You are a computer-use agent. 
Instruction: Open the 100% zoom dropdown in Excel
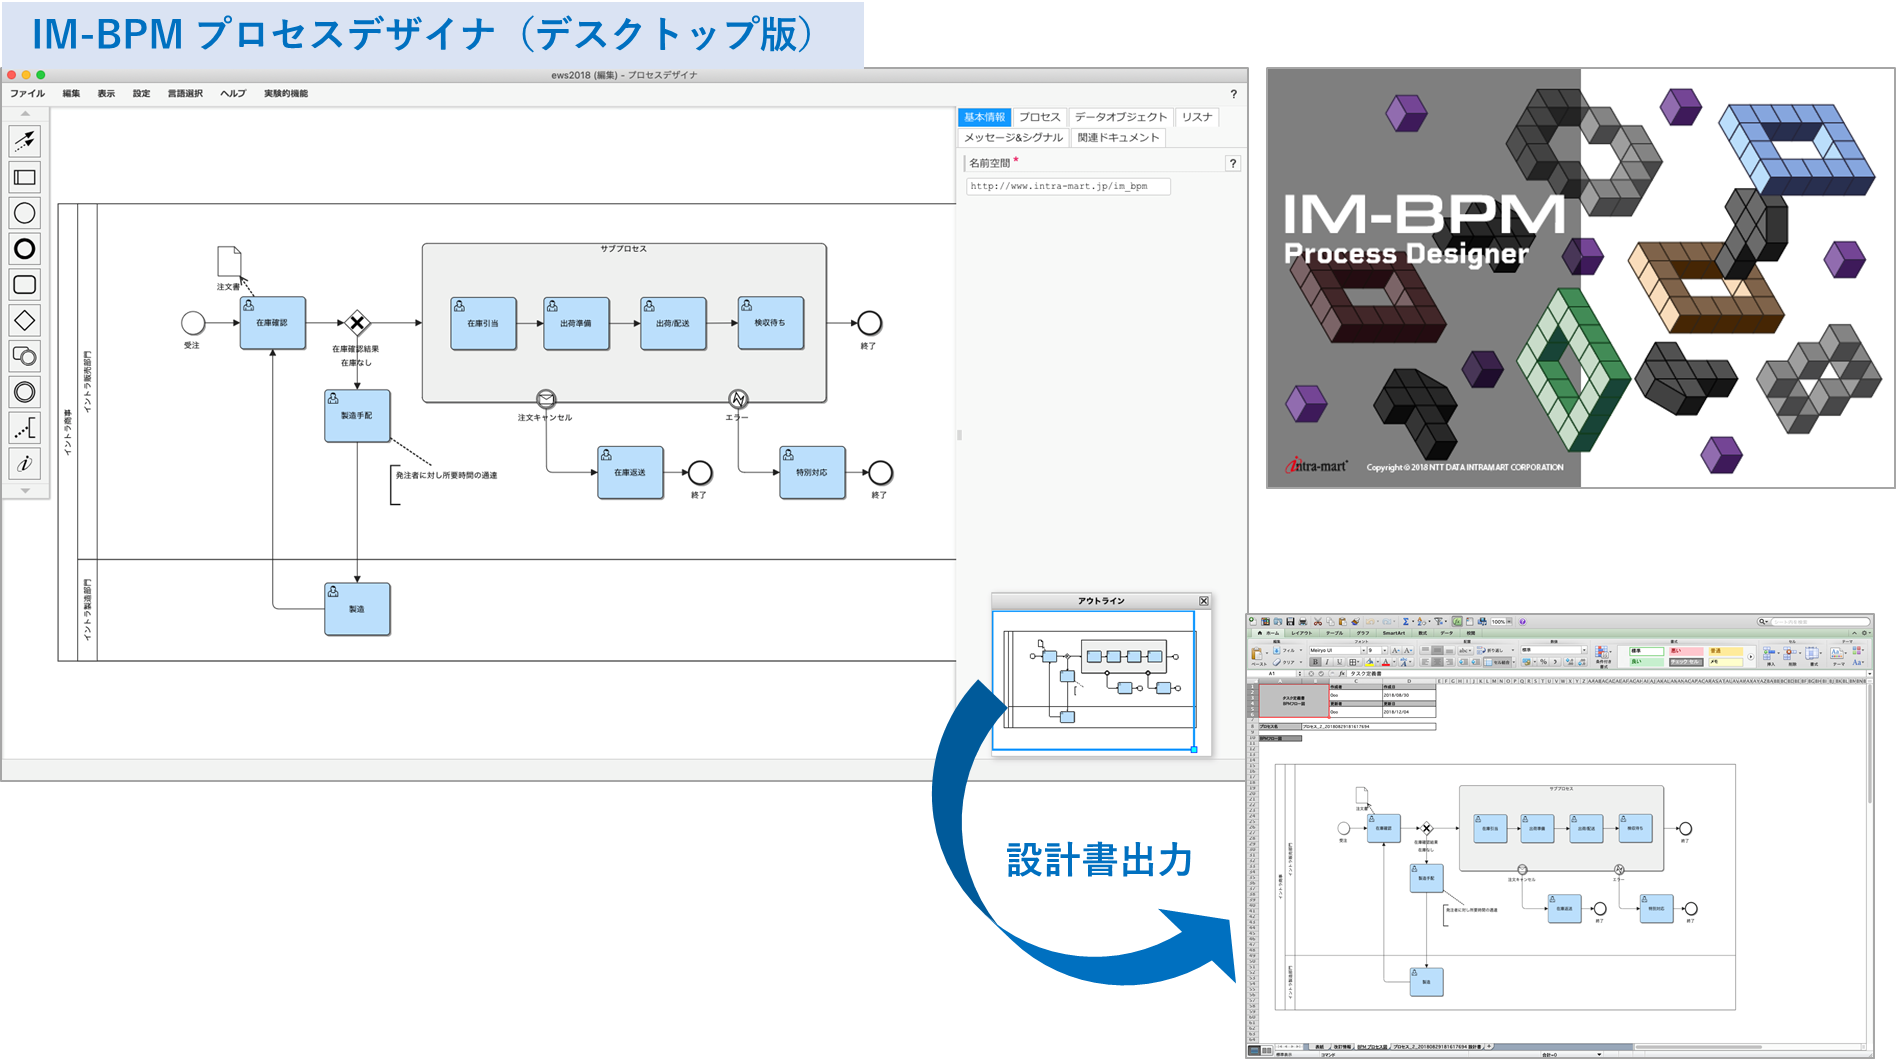(x=1509, y=622)
